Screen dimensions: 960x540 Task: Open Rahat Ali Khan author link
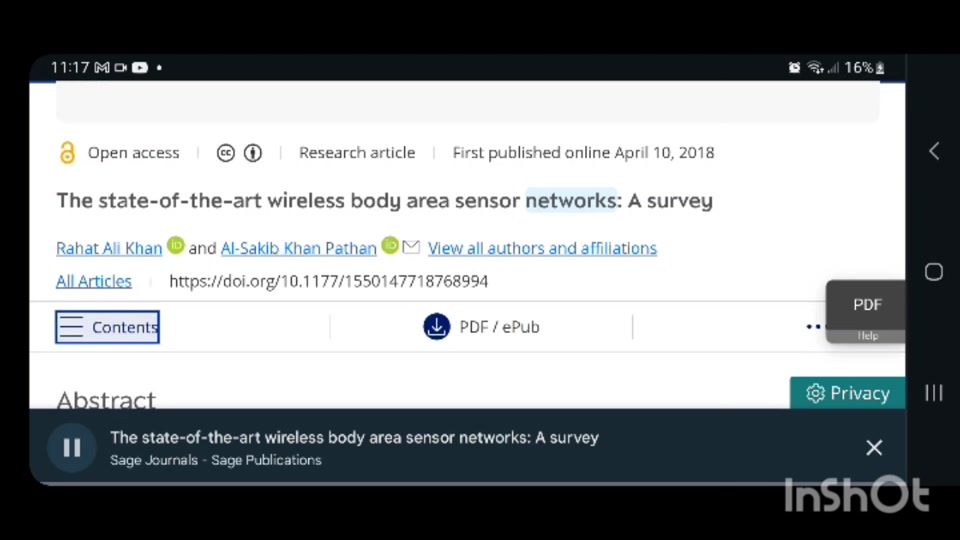pyautogui.click(x=109, y=248)
